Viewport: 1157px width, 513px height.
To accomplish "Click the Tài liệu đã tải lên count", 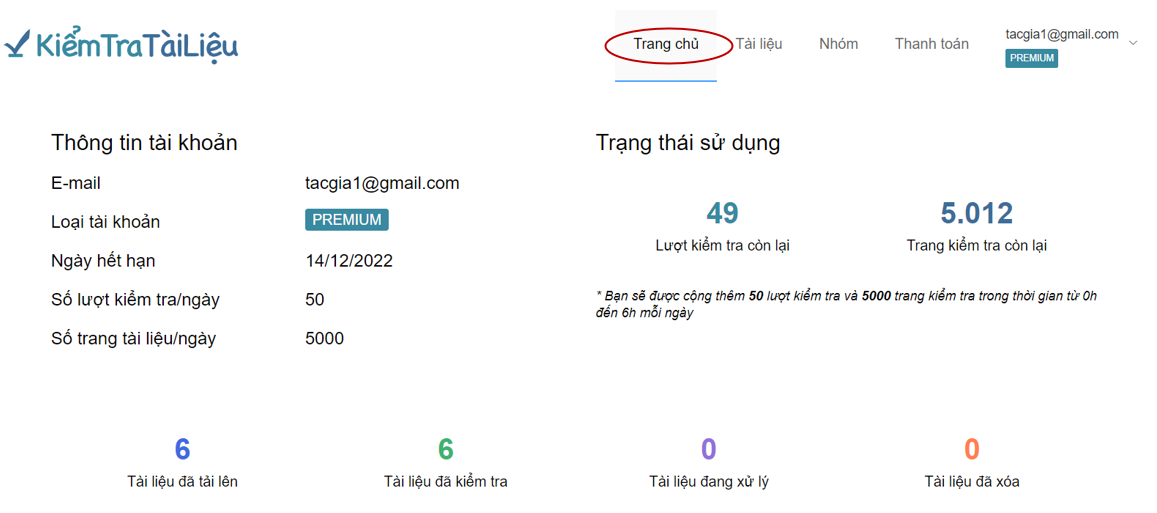I will [182, 449].
